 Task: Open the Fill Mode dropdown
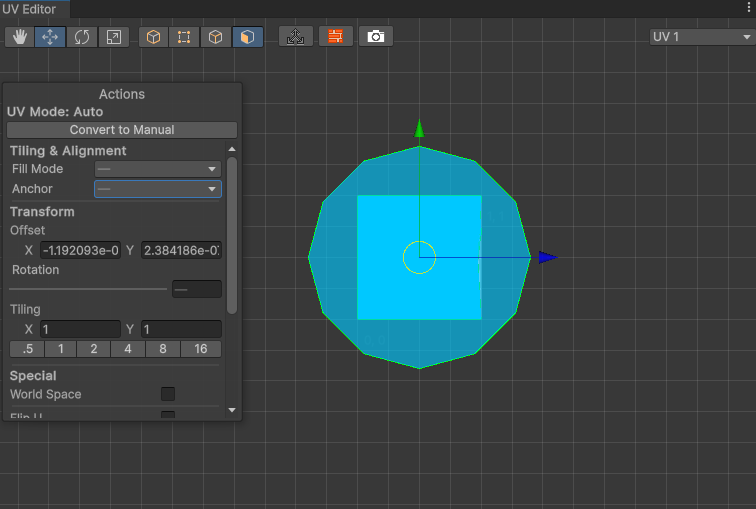157,169
